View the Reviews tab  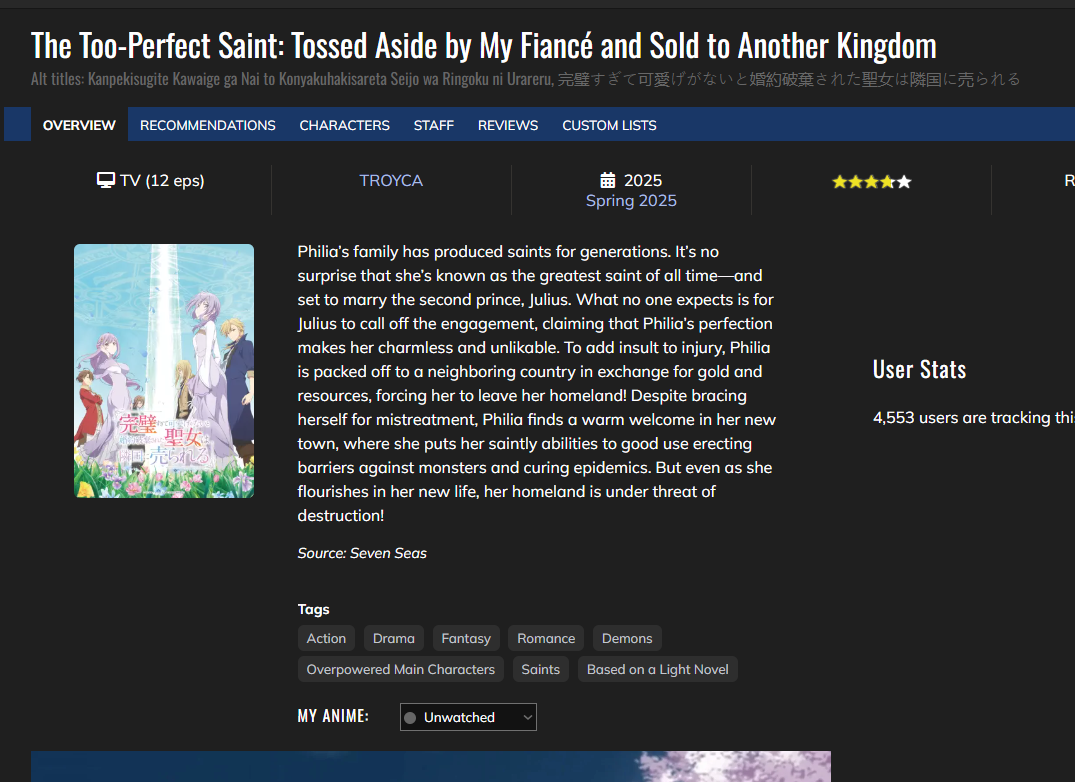(508, 125)
